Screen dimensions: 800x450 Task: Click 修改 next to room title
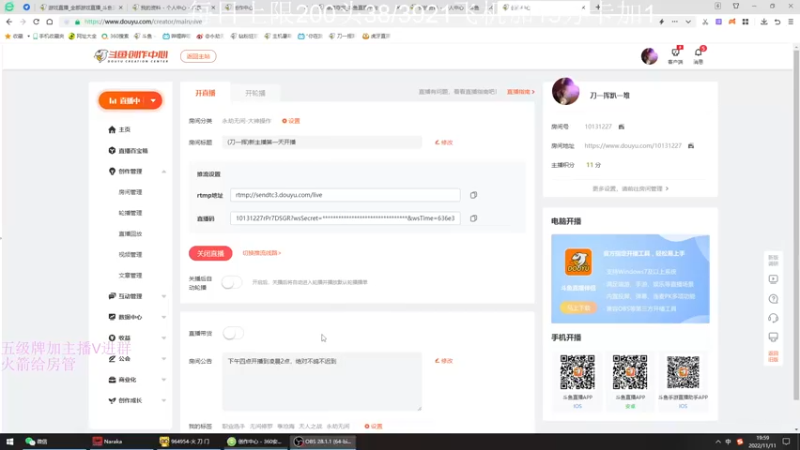444,142
